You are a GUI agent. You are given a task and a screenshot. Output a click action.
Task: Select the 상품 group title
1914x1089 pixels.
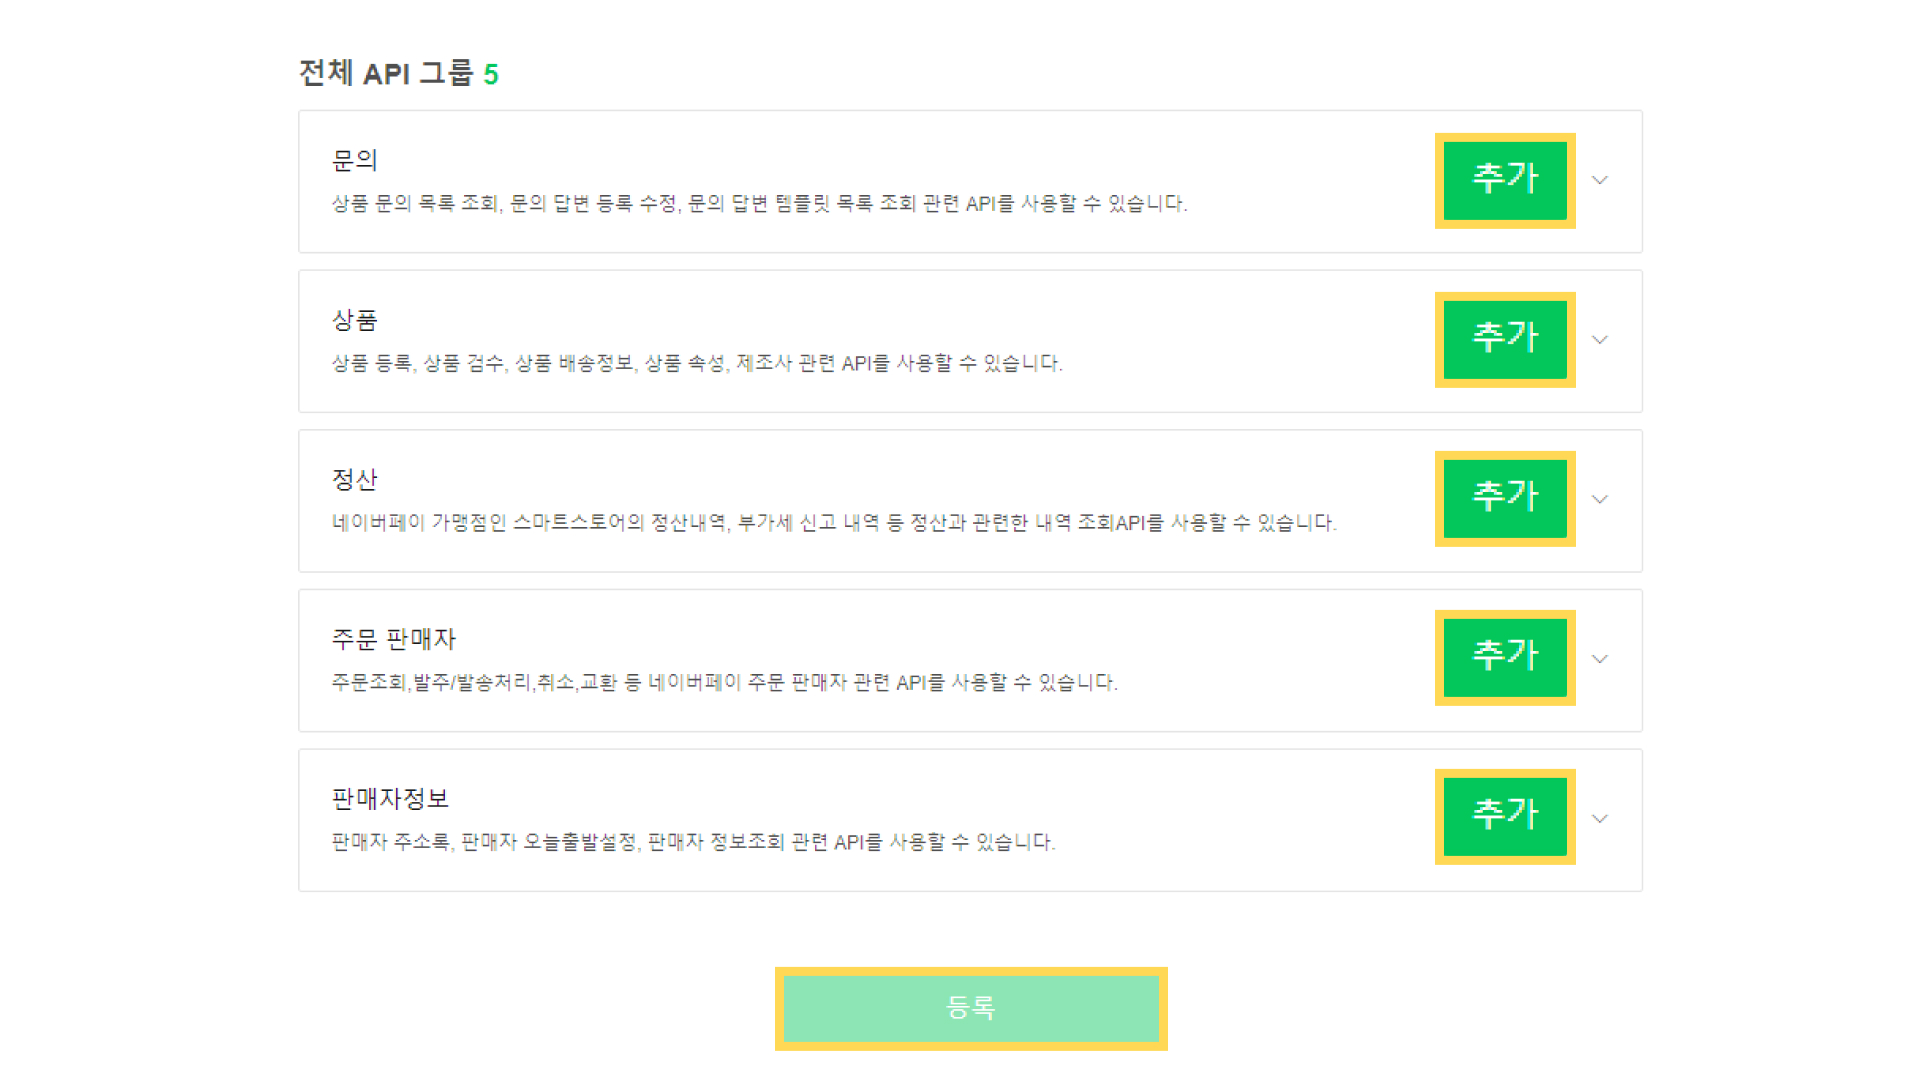point(354,320)
